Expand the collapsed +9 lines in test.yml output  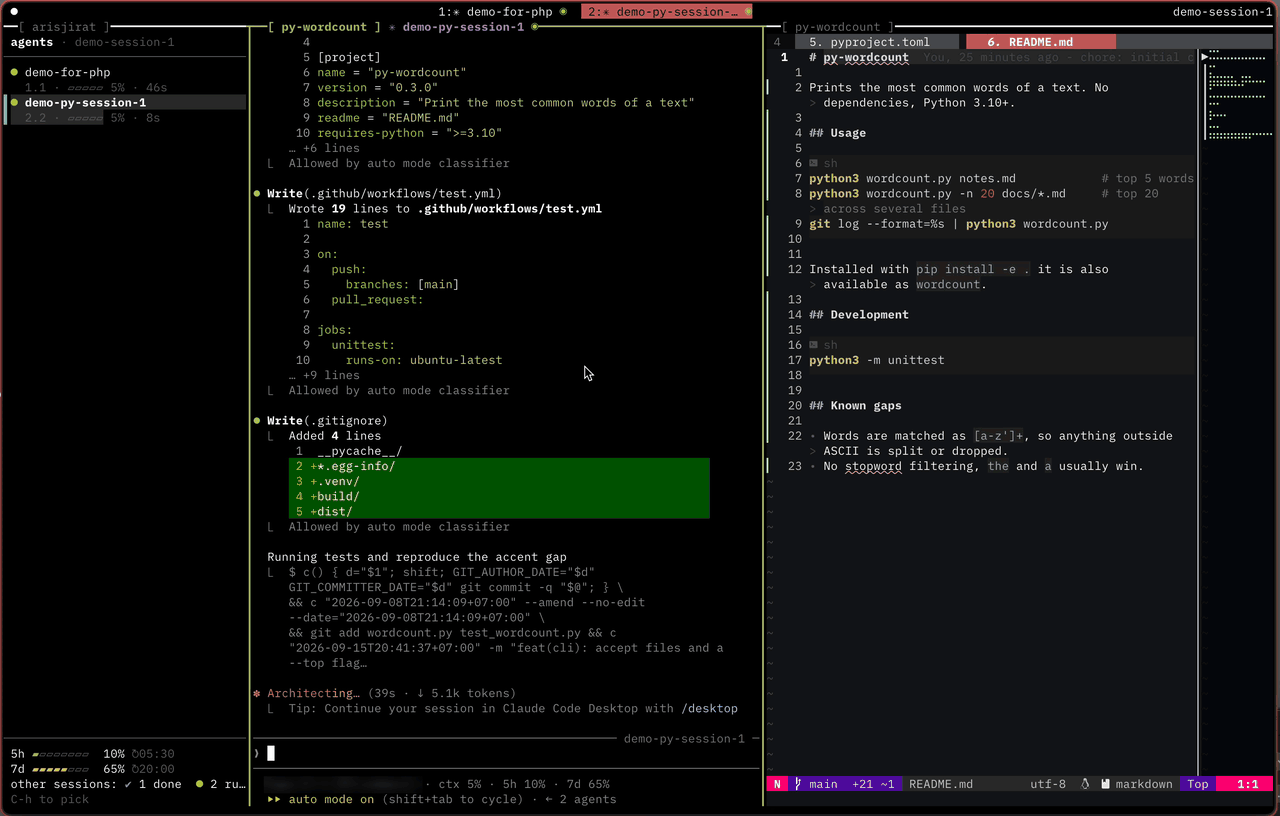point(324,375)
